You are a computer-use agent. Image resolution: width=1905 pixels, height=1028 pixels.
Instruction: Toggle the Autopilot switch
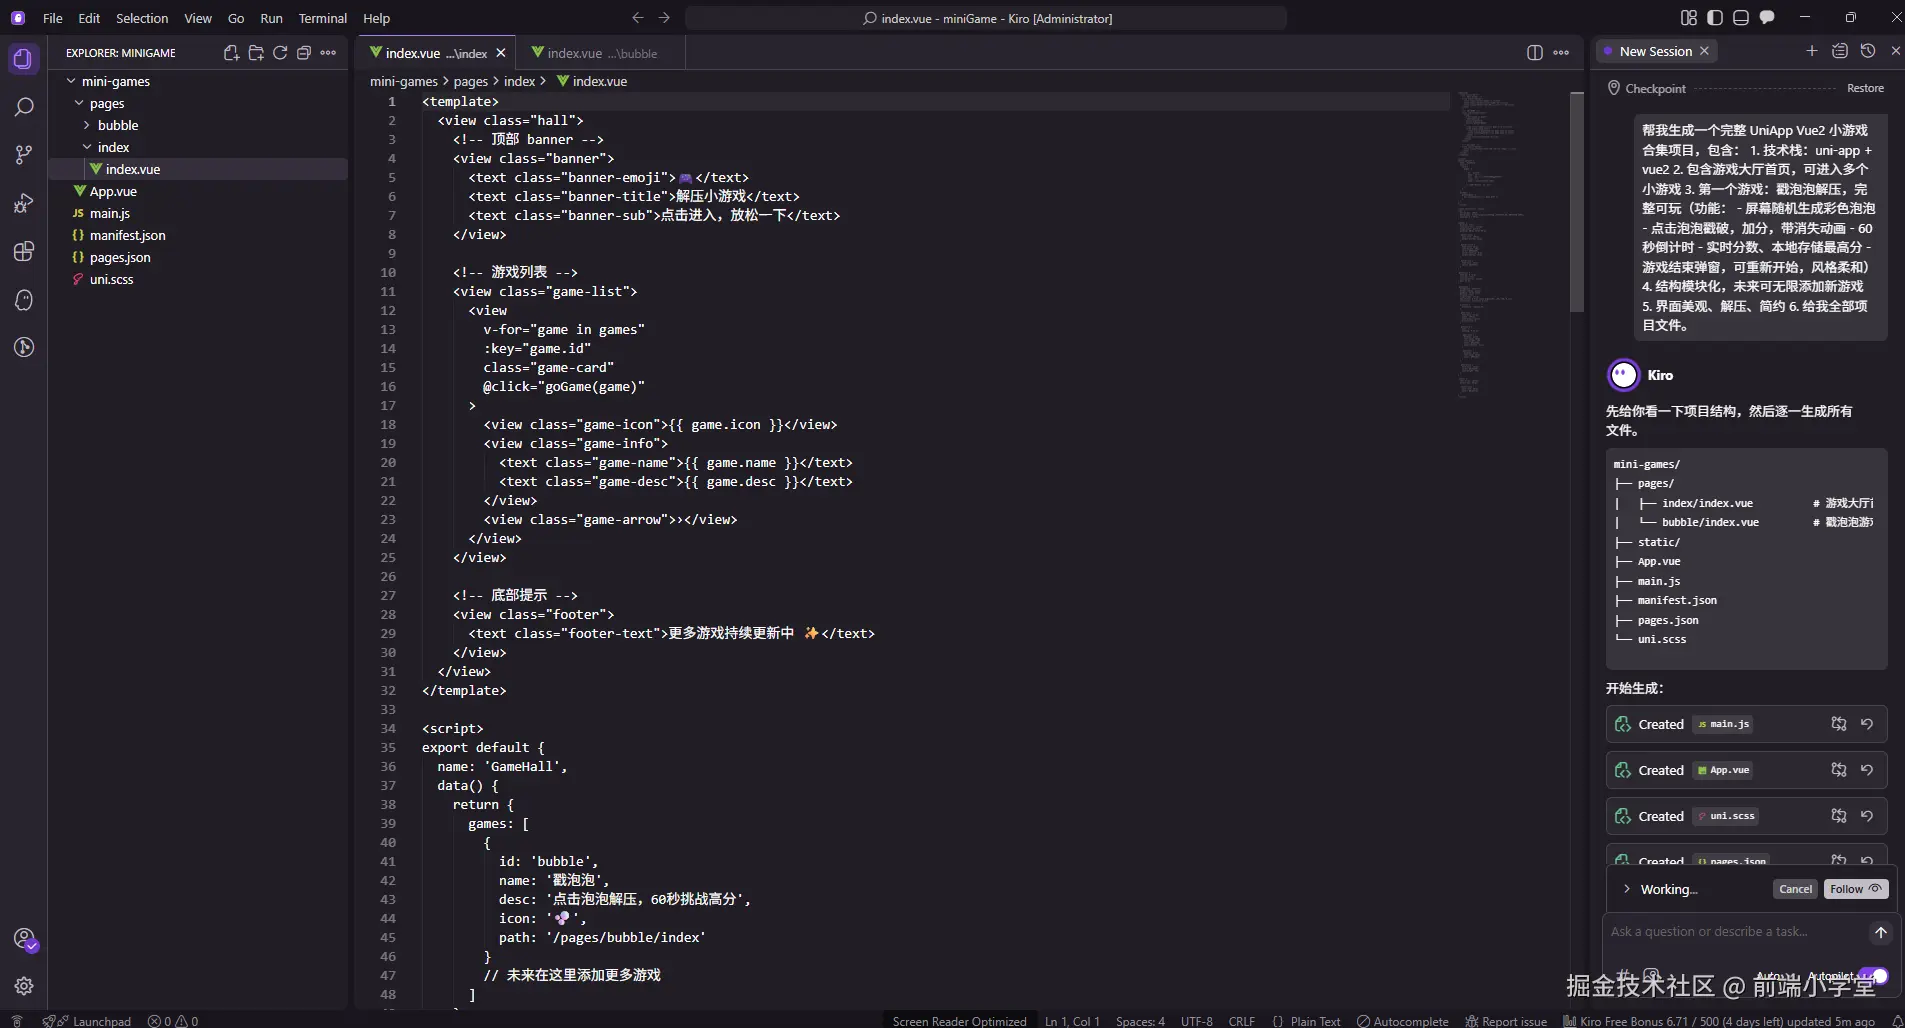coord(1874,976)
